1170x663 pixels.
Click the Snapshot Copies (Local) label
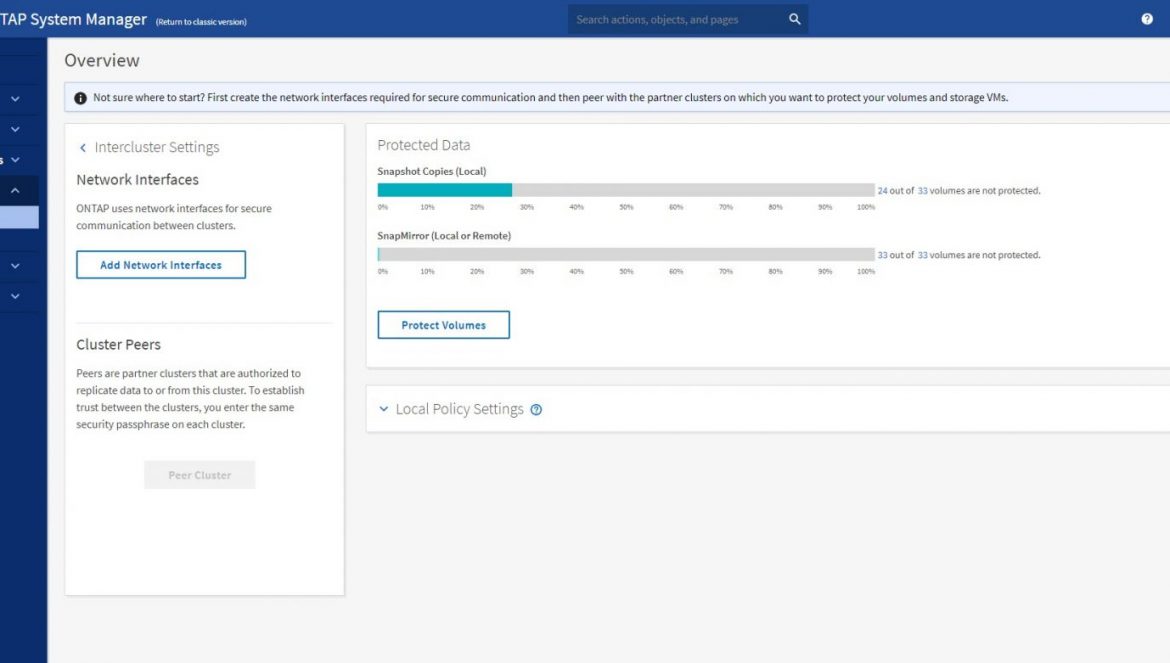[431, 171]
